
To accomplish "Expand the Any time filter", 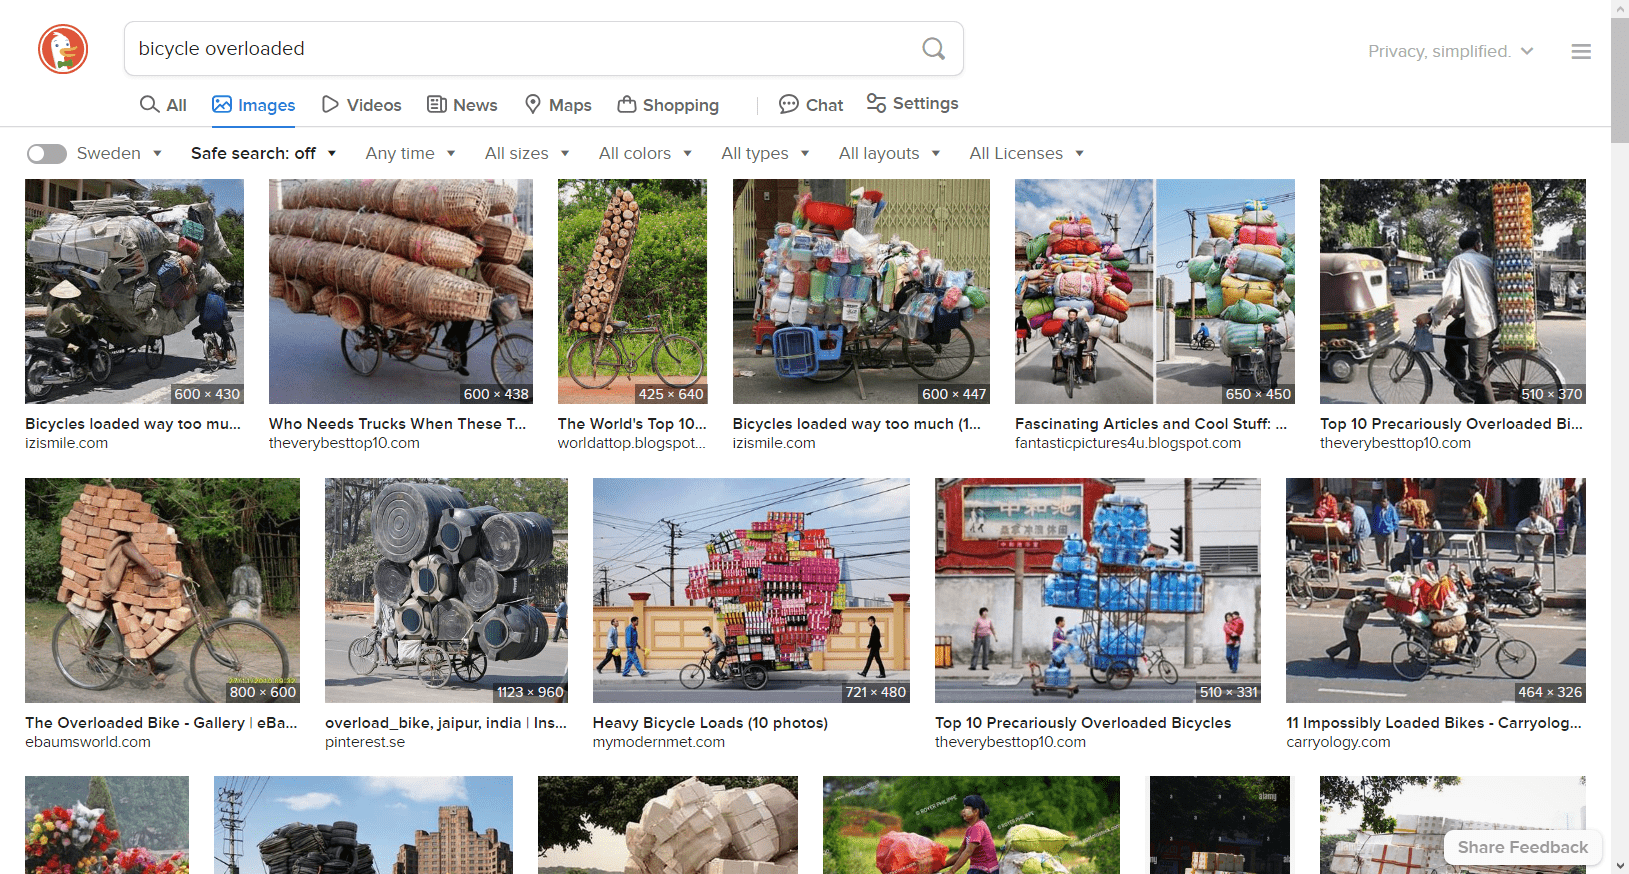I will tap(410, 153).
